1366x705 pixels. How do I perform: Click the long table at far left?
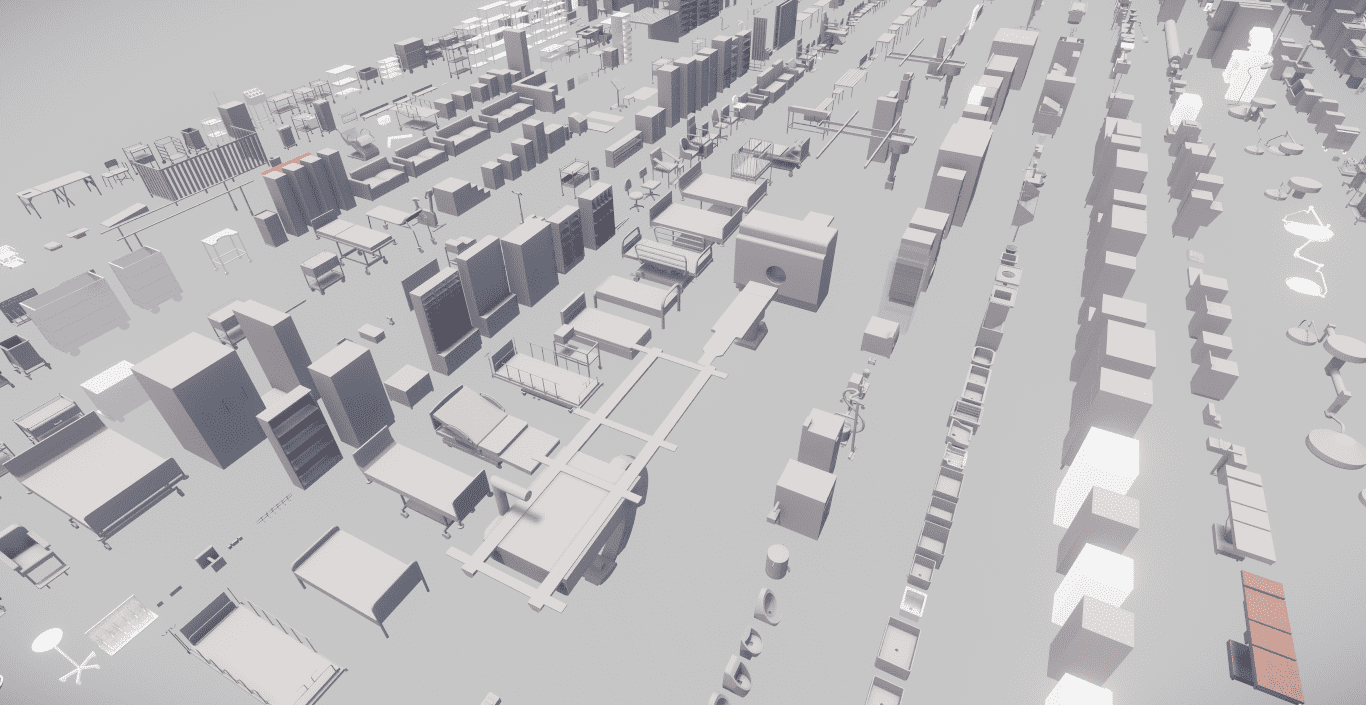(x=55, y=188)
